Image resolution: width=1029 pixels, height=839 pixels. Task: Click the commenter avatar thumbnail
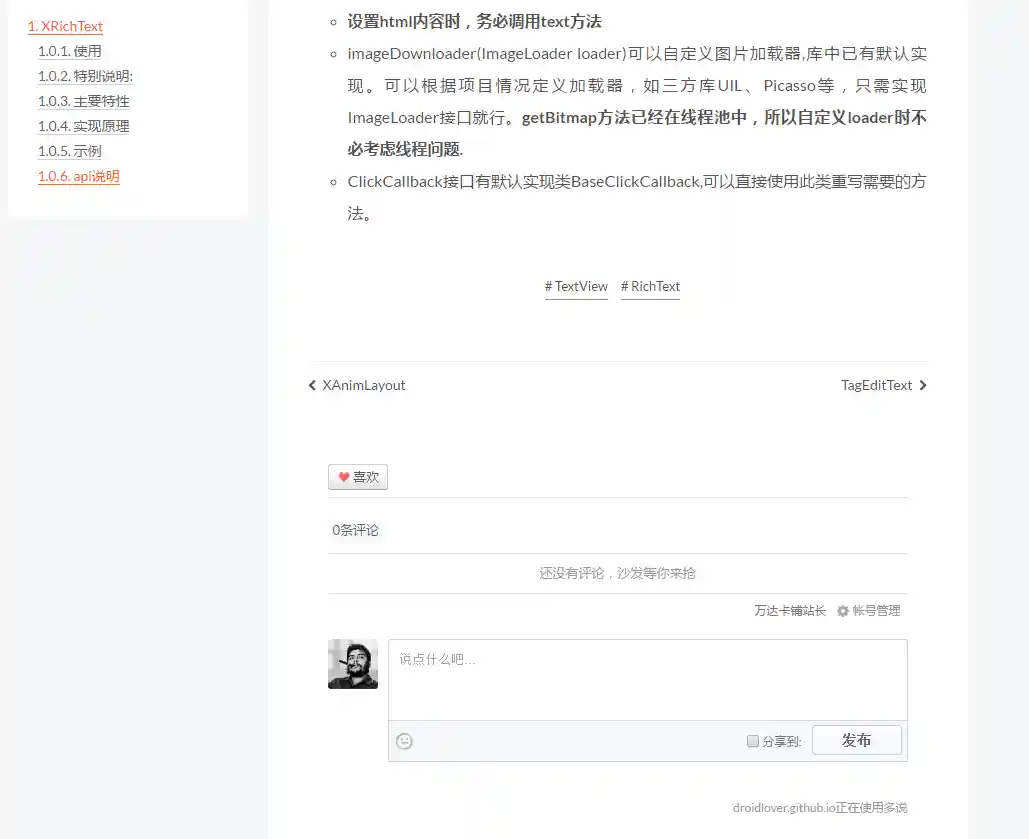(352, 664)
